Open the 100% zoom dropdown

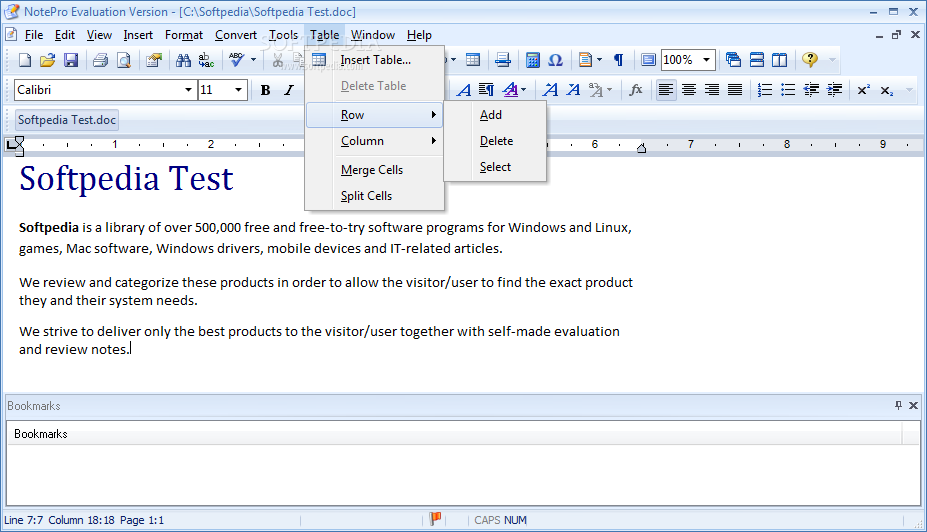pyautogui.click(x=706, y=60)
